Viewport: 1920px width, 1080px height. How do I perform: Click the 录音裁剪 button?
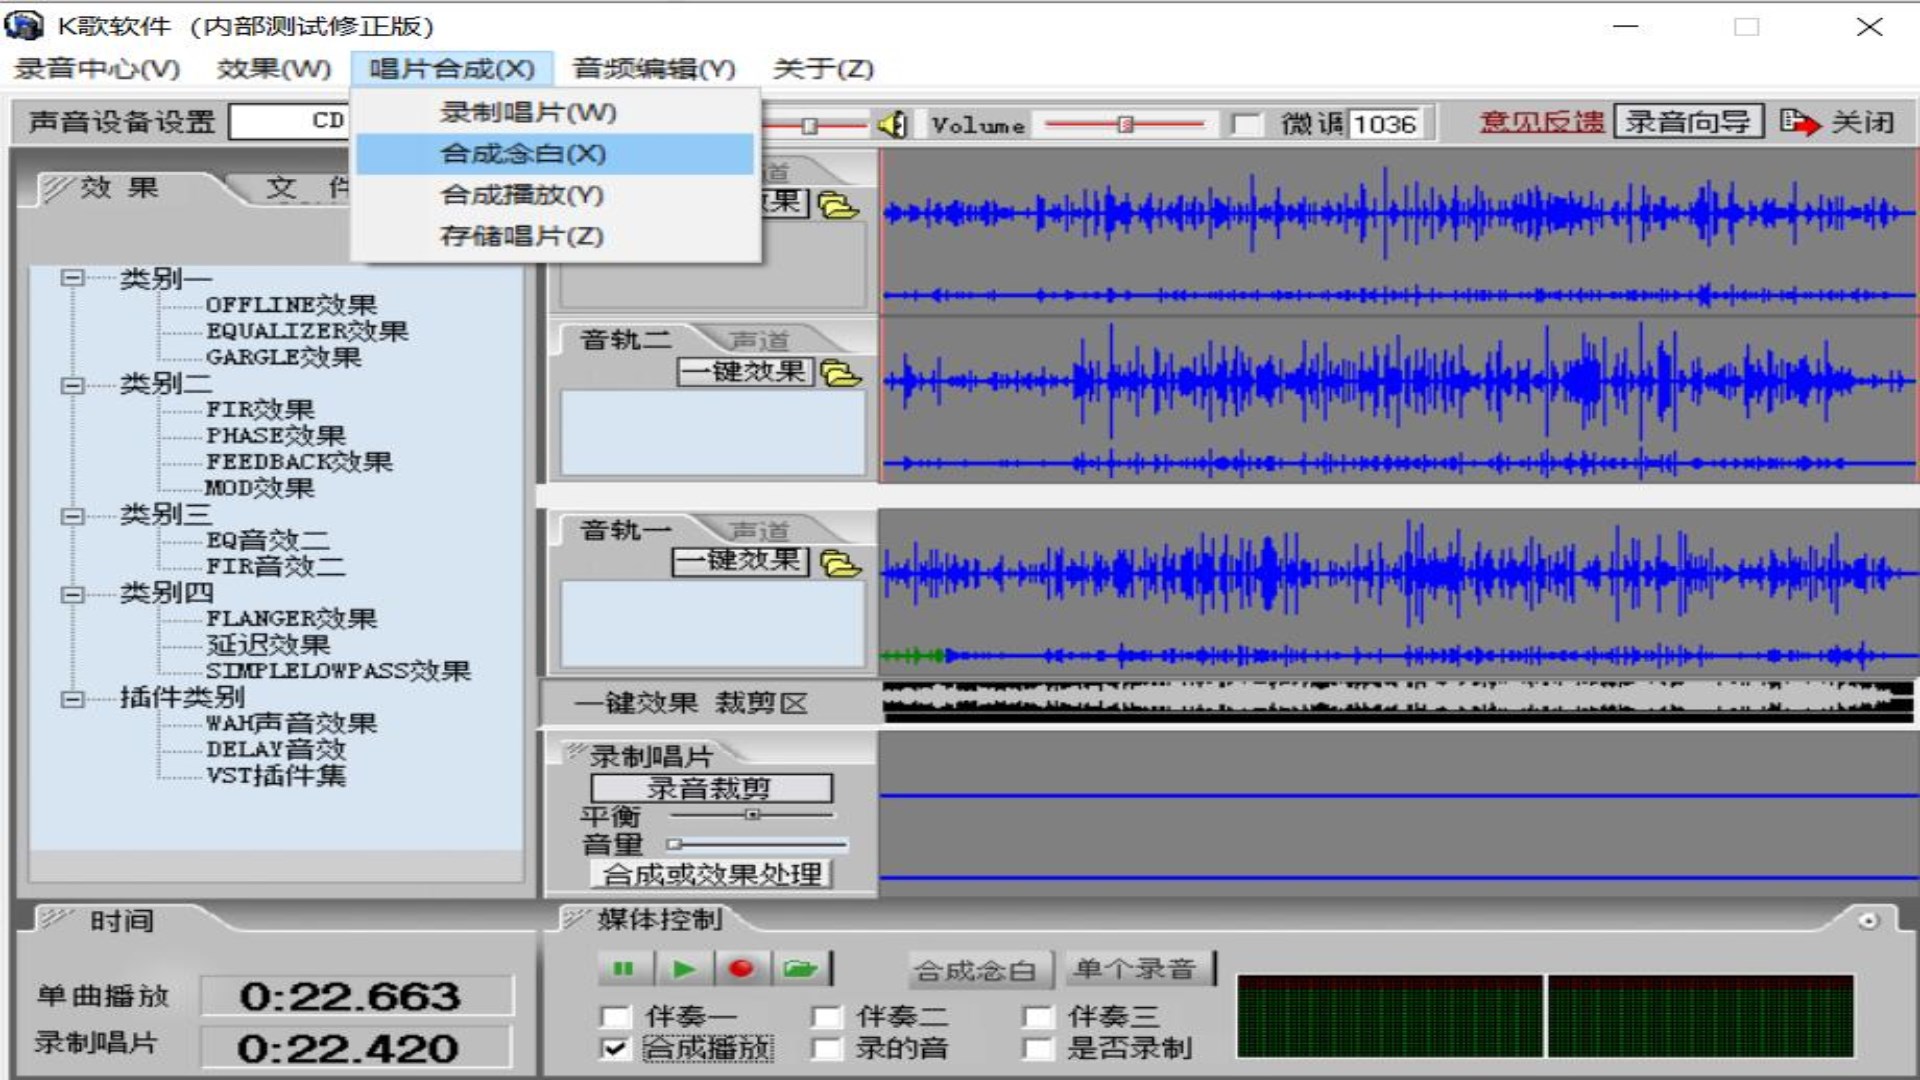coord(710,788)
